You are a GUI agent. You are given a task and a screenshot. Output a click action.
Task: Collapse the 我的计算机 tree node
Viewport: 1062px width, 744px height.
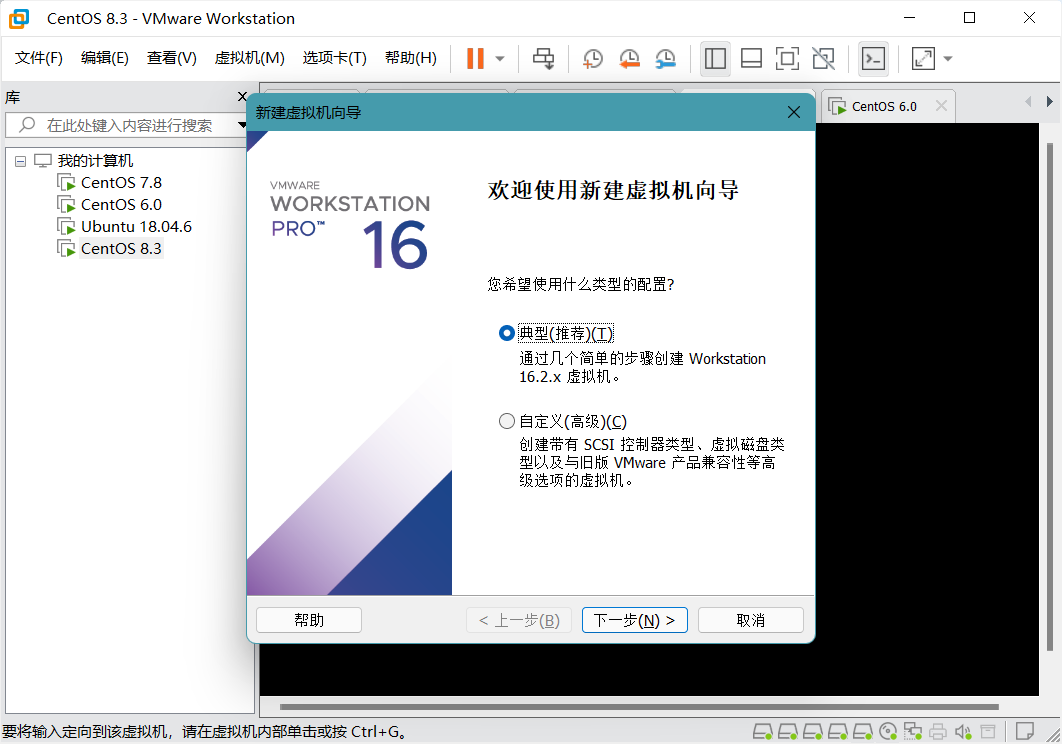[x=20, y=161]
